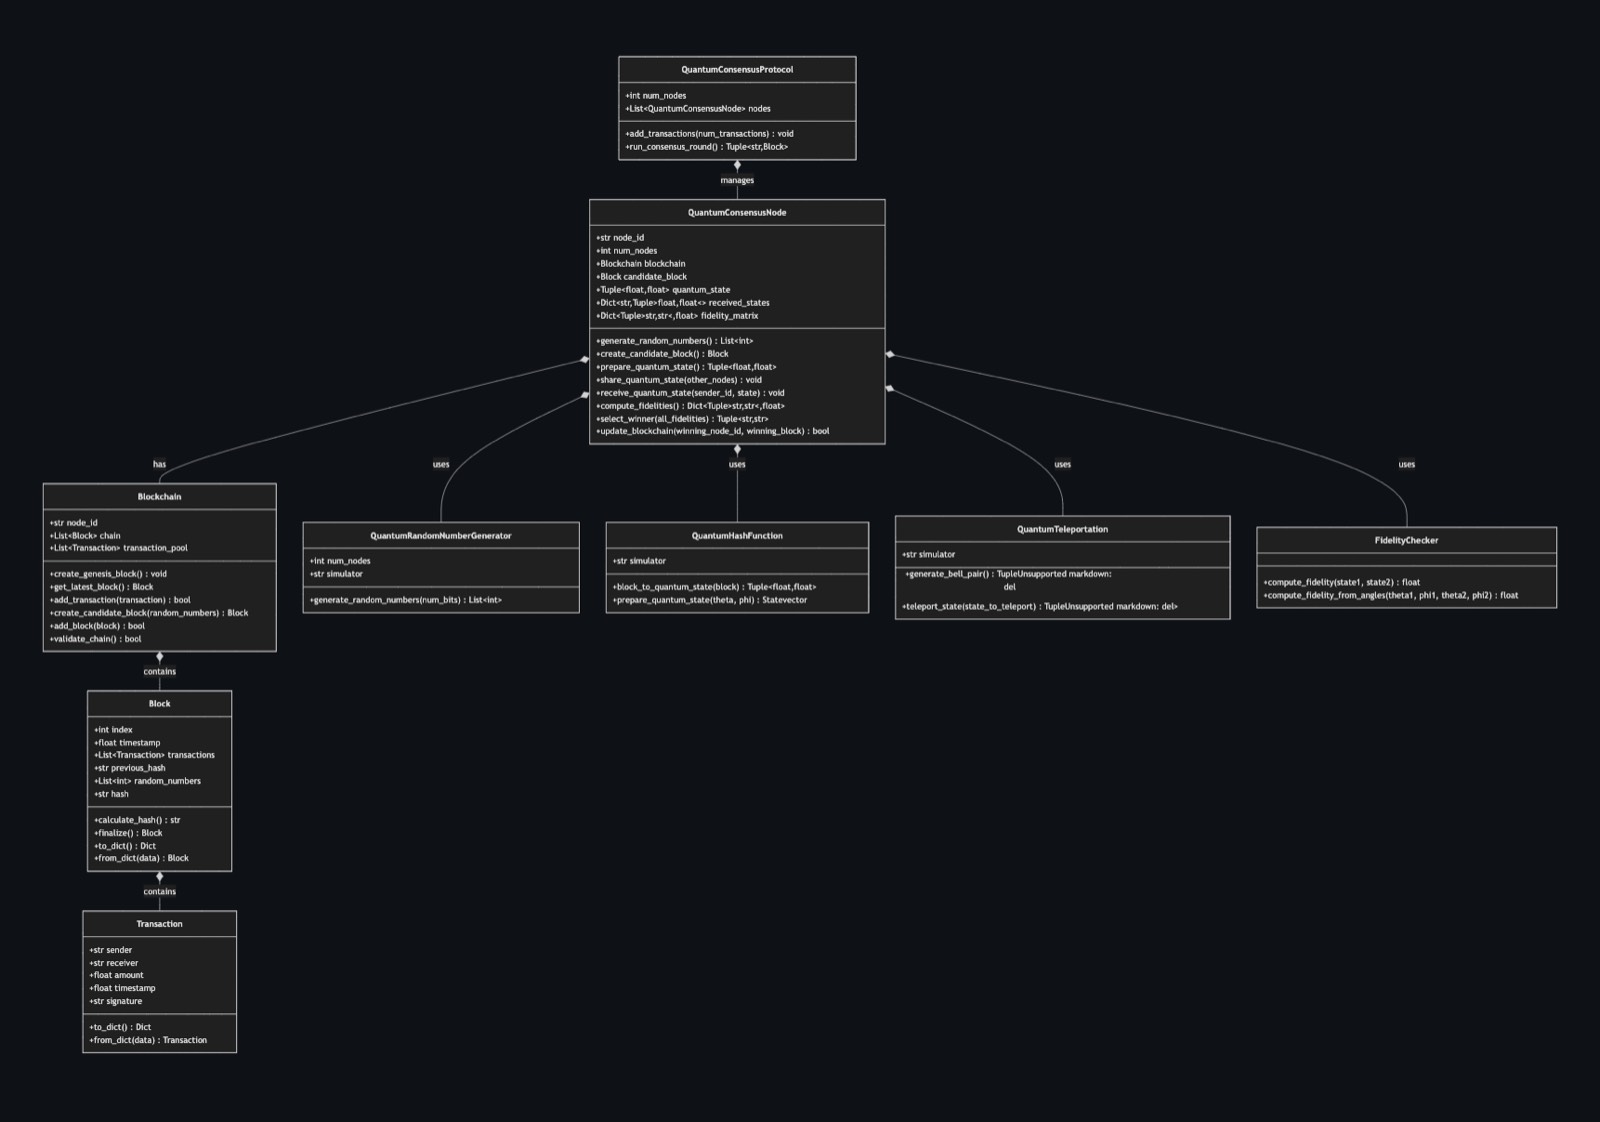Click the 'has' relationship label
This screenshot has height=1122, width=1600.
click(160, 464)
